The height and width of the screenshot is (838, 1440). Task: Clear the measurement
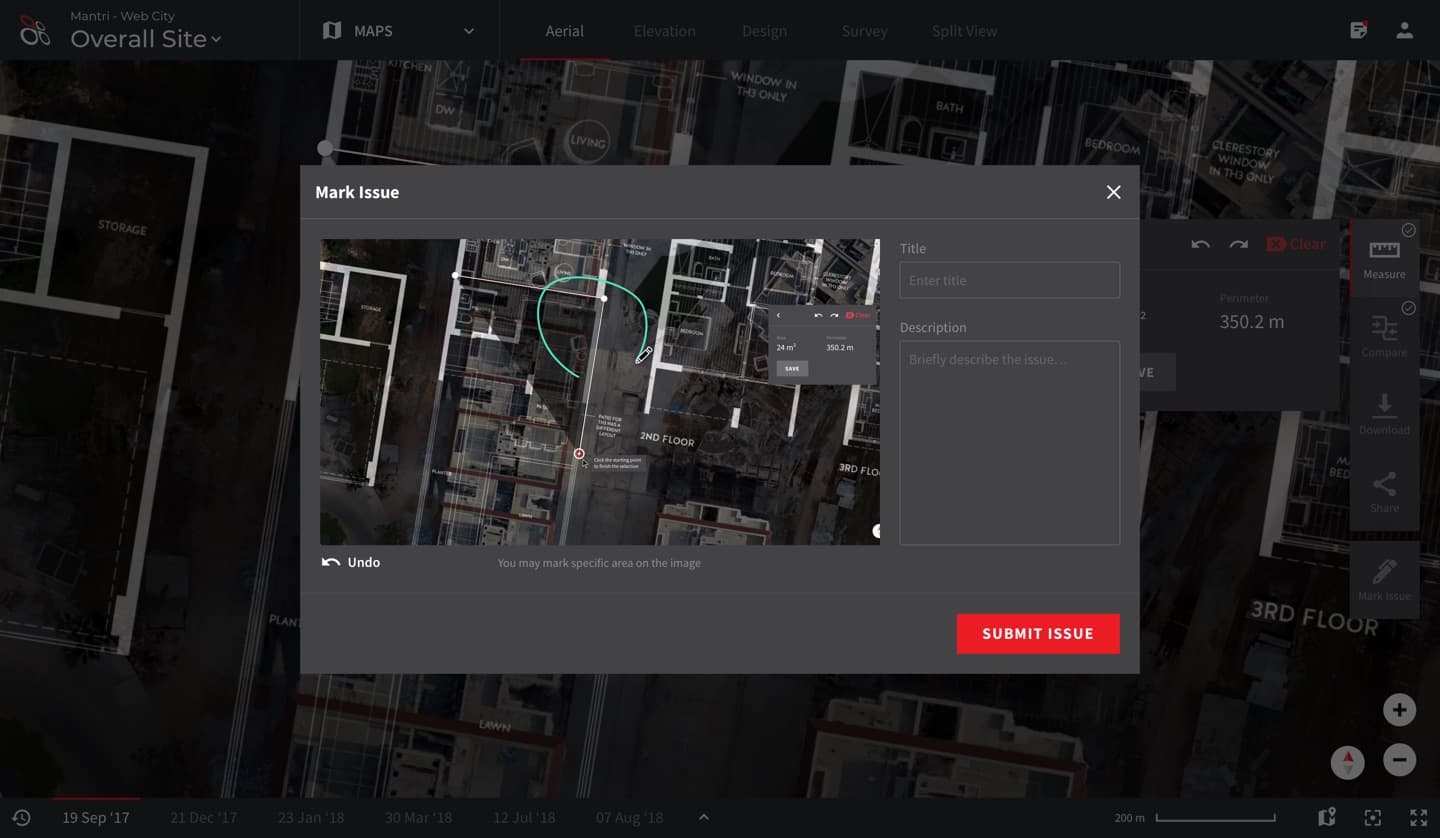point(1296,244)
